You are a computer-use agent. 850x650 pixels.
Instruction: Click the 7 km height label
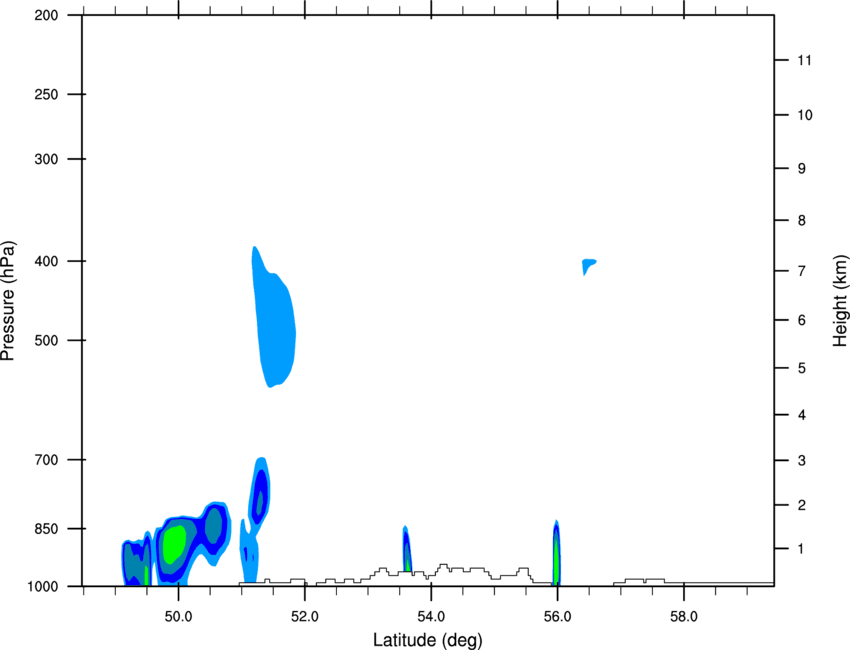pyautogui.click(x=802, y=271)
